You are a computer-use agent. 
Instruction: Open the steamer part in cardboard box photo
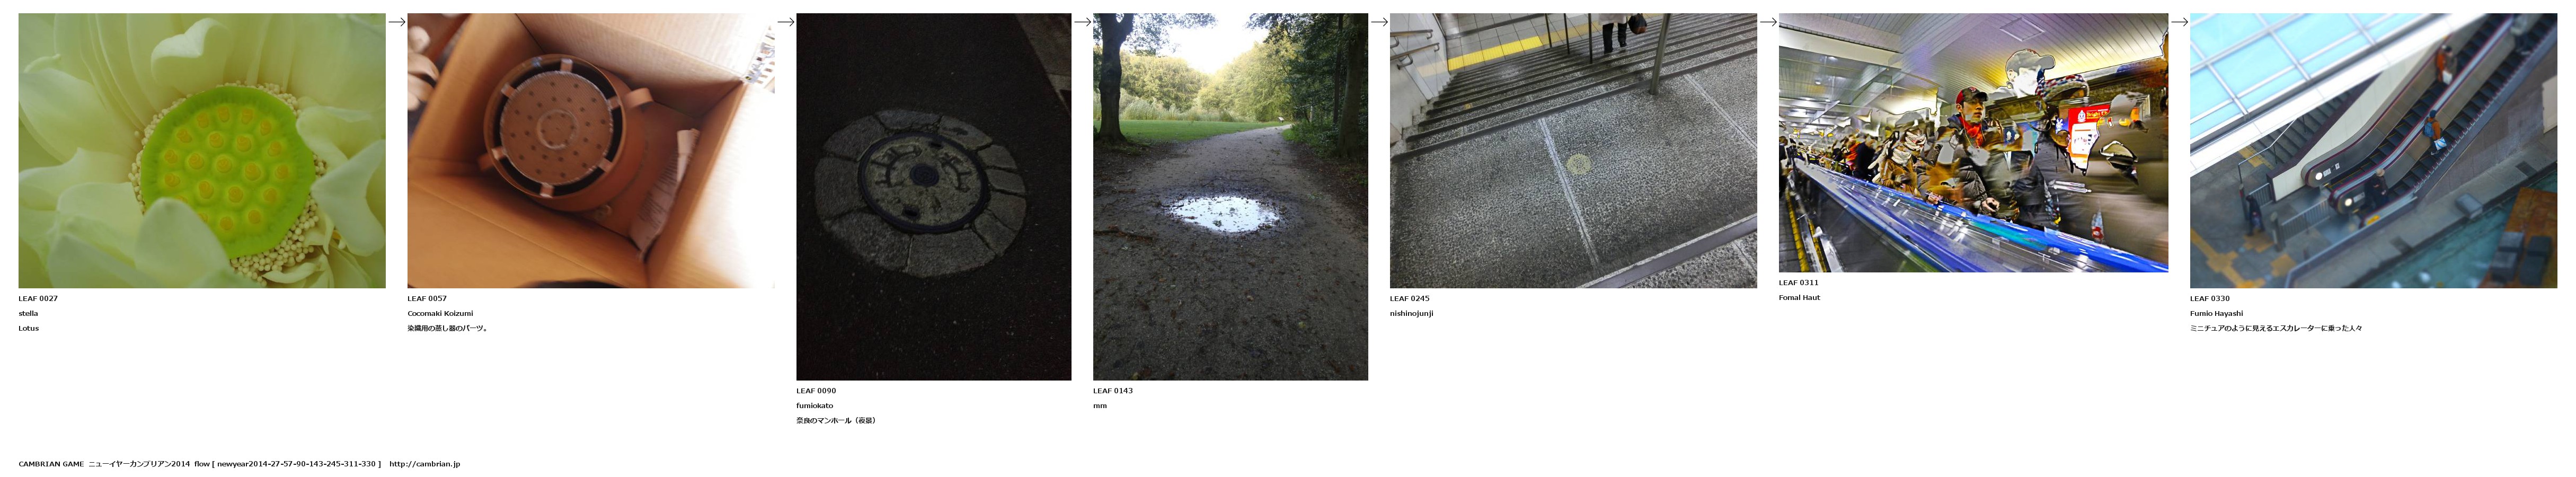(591, 151)
